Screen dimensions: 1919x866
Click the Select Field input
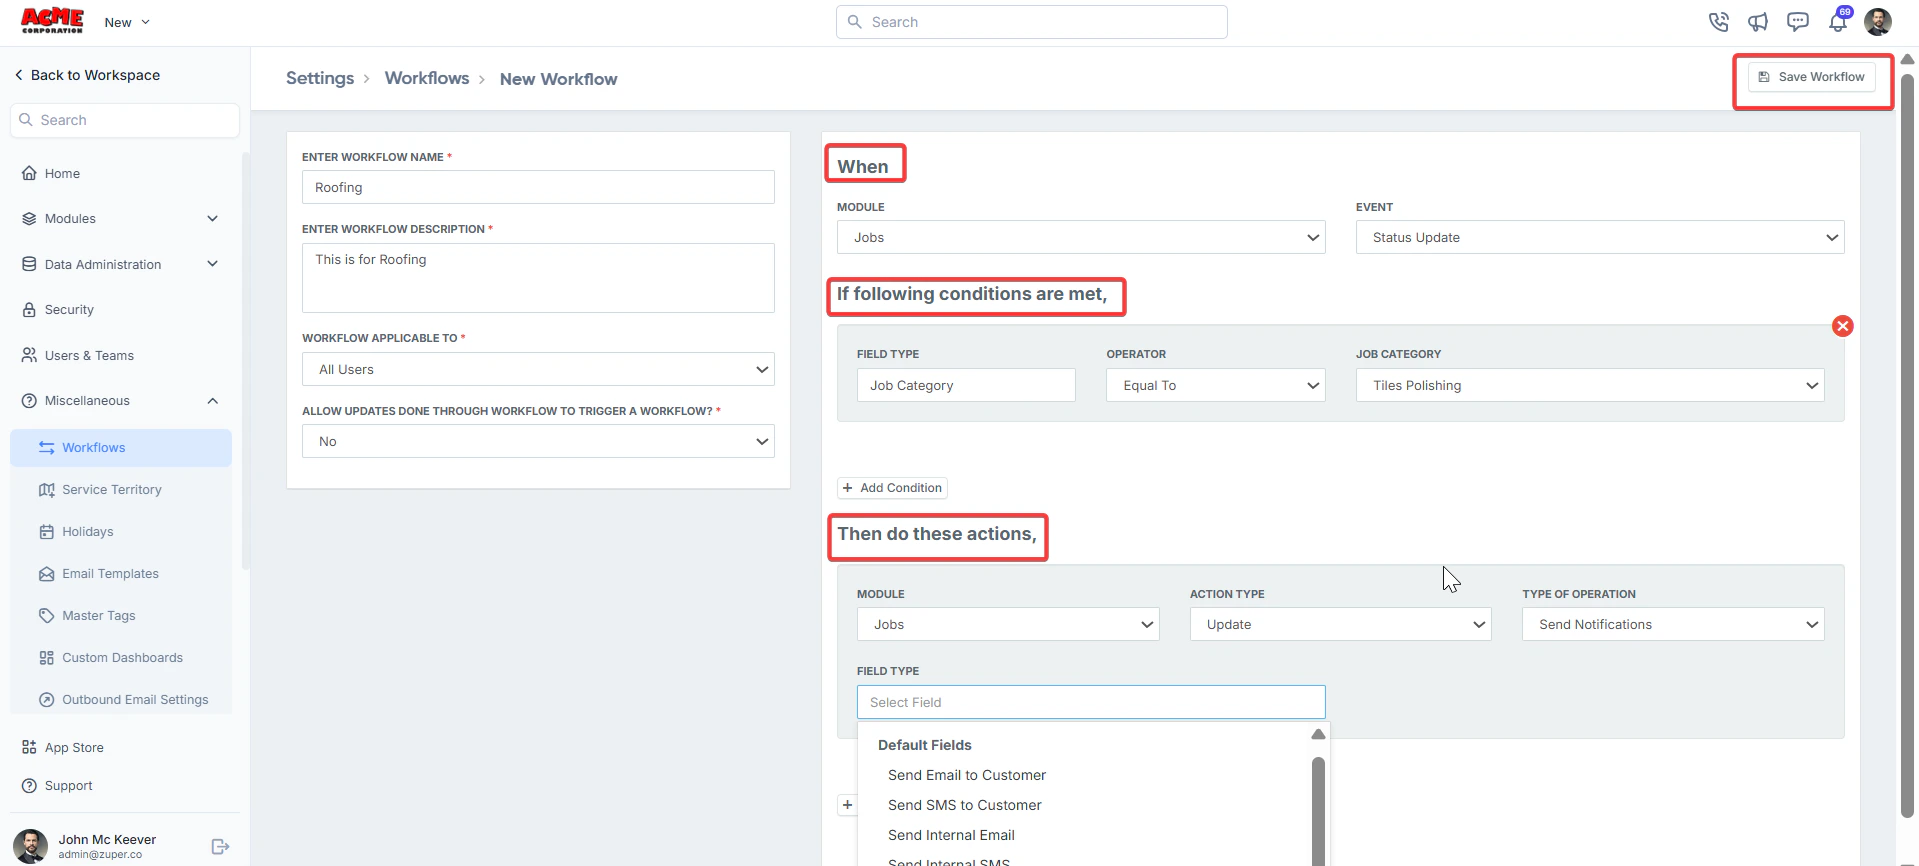[x=1091, y=702]
